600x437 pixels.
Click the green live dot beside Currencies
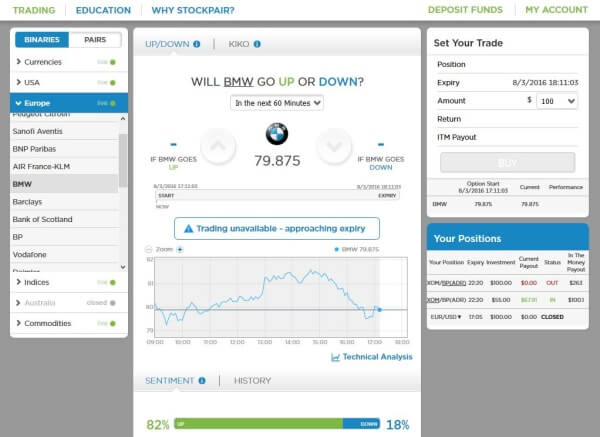pyautogui.click(x=112, y=62)
